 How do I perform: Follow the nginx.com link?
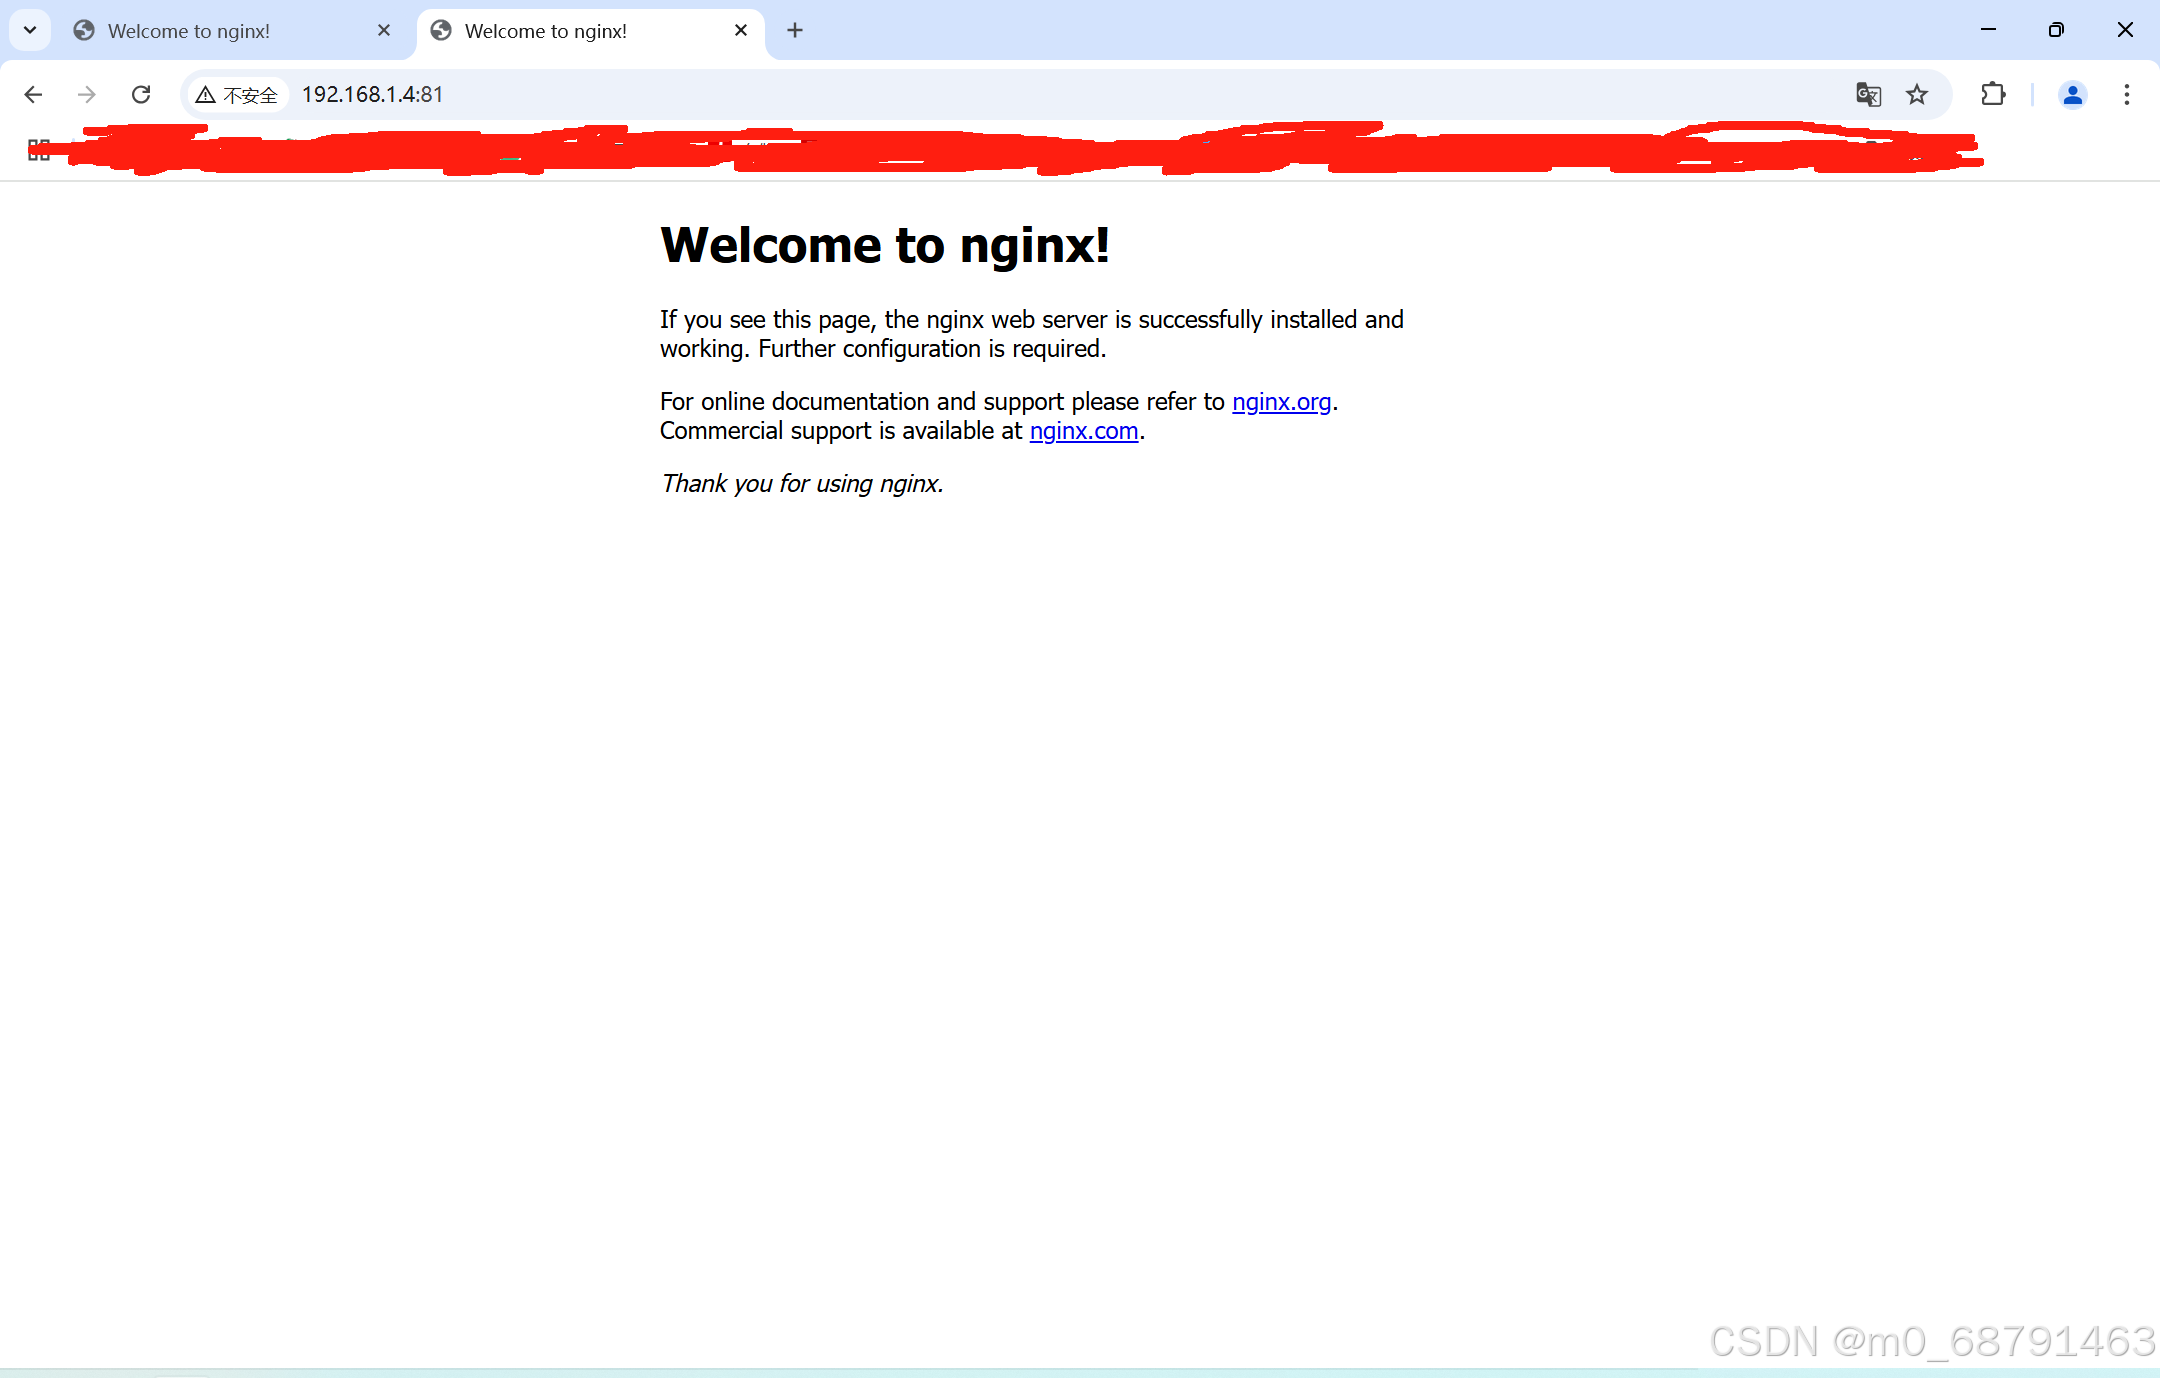pyautogui.click(x=1083, y=431)
